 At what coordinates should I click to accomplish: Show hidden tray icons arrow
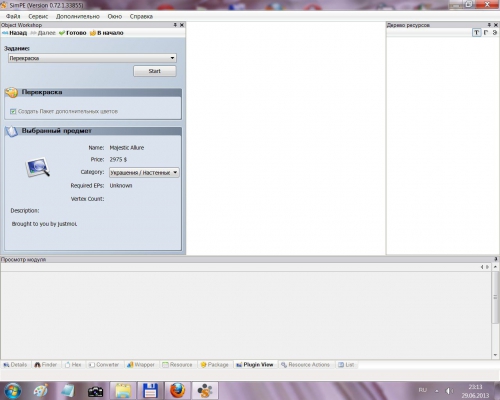click(x=437, y=390)
